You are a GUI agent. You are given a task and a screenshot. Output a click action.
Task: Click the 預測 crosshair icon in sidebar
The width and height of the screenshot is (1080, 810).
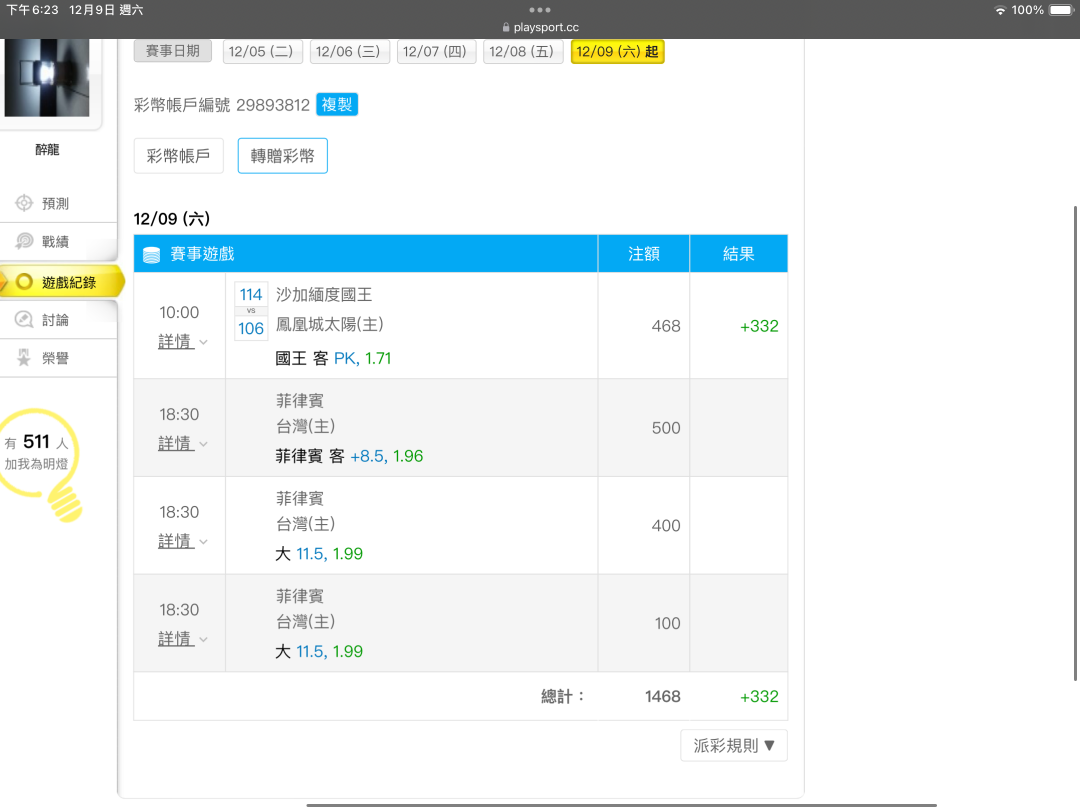[x=24, y=203]
